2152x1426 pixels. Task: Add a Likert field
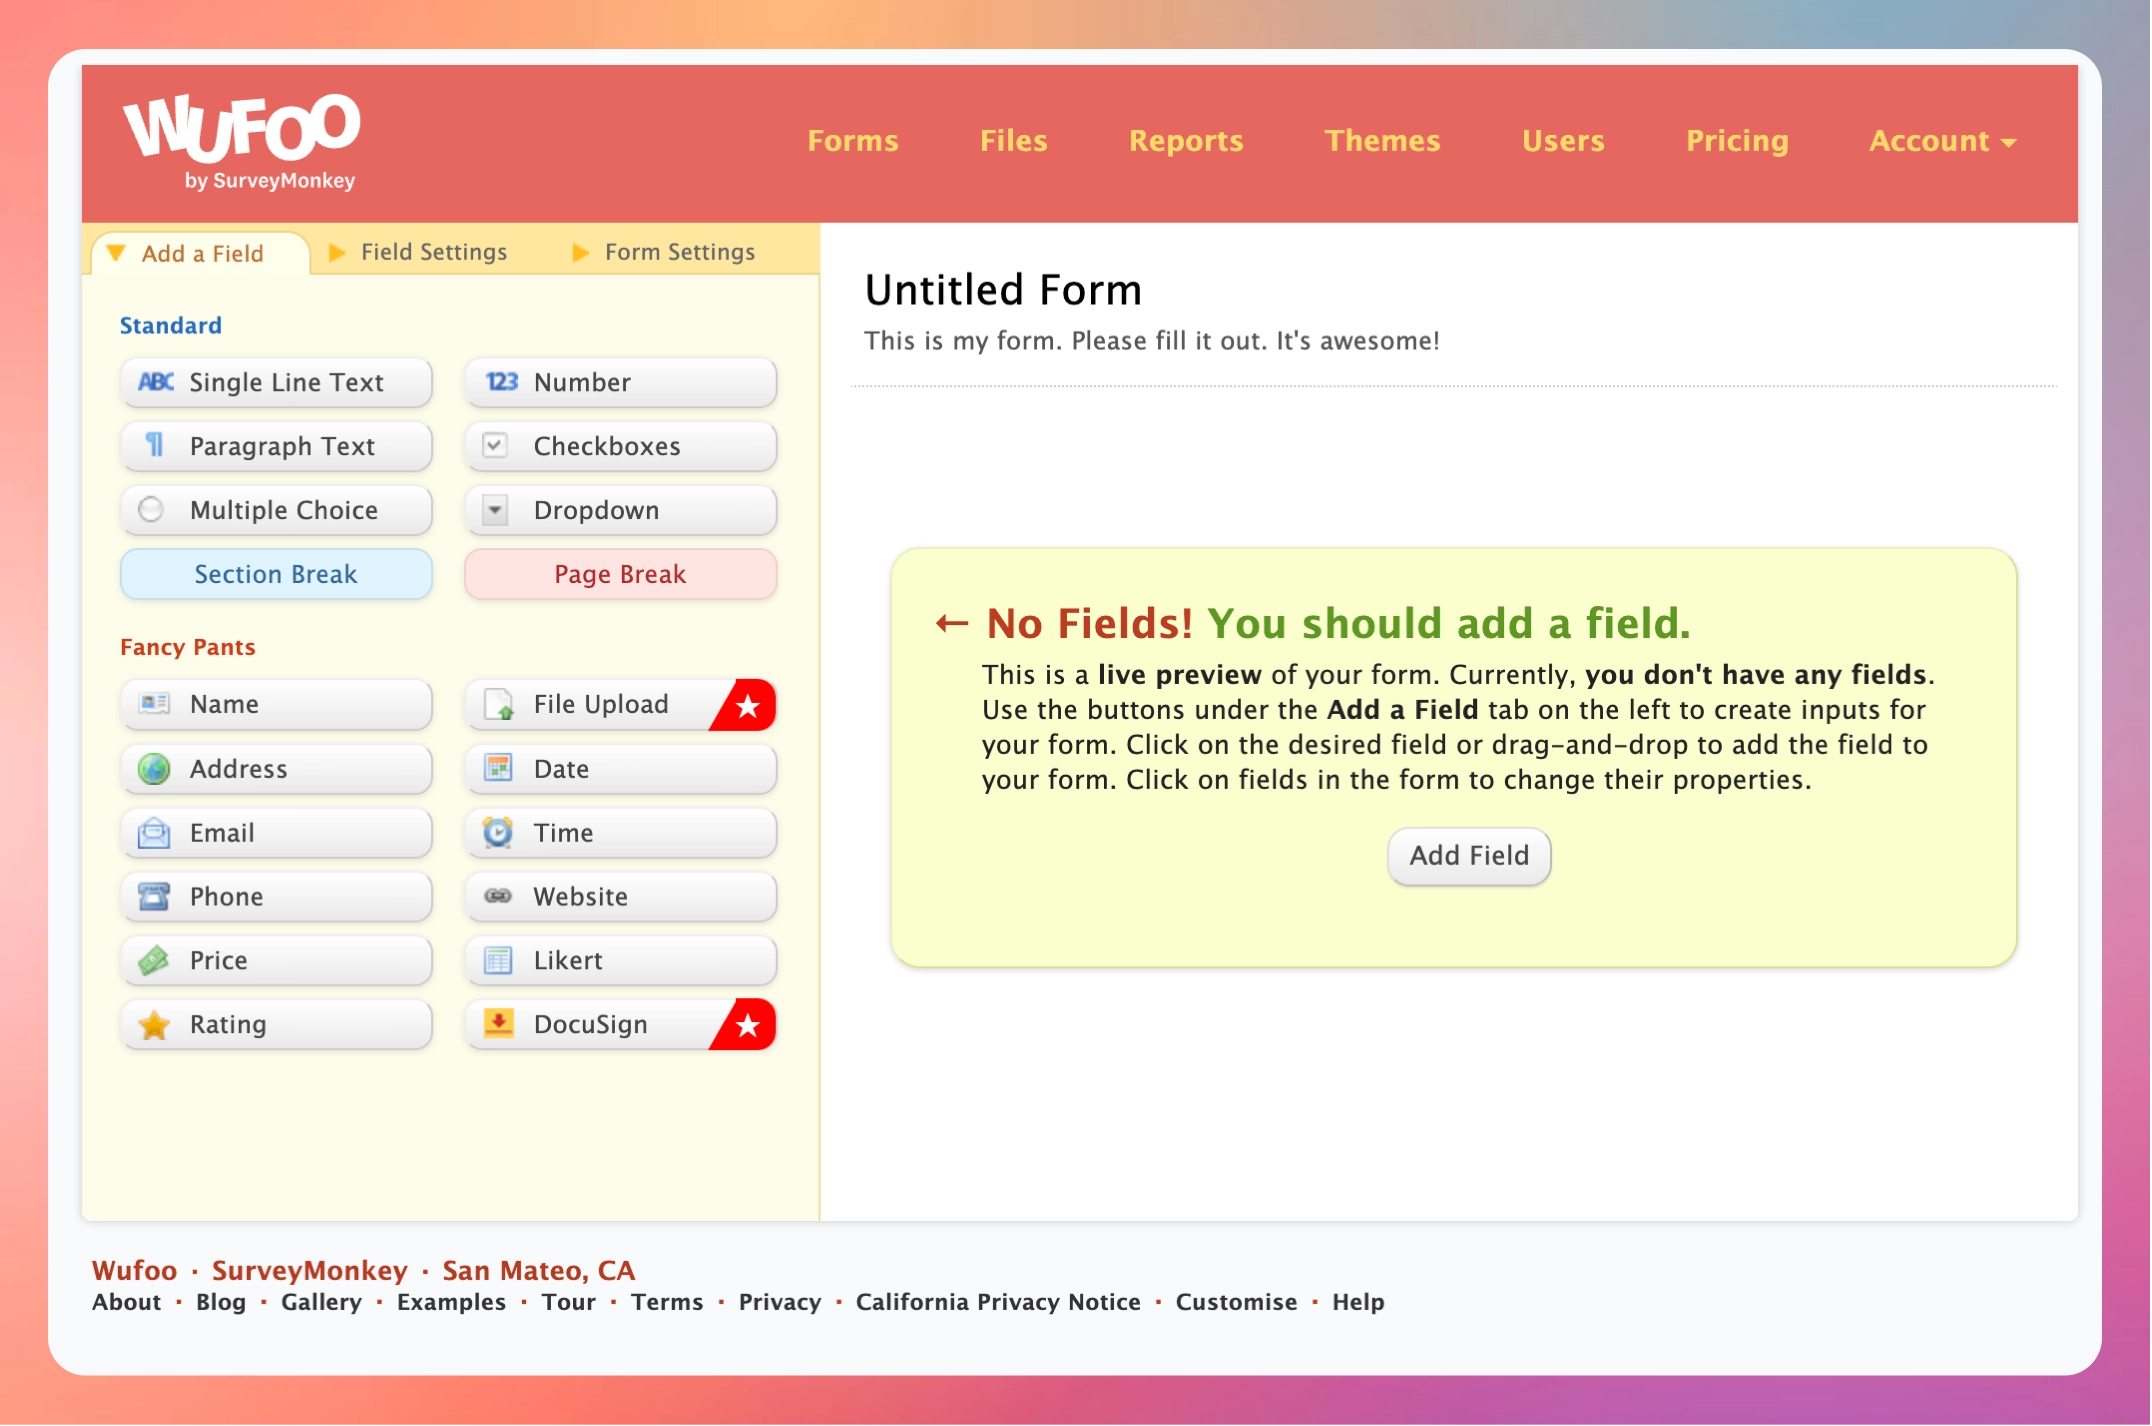pos(620,960)
